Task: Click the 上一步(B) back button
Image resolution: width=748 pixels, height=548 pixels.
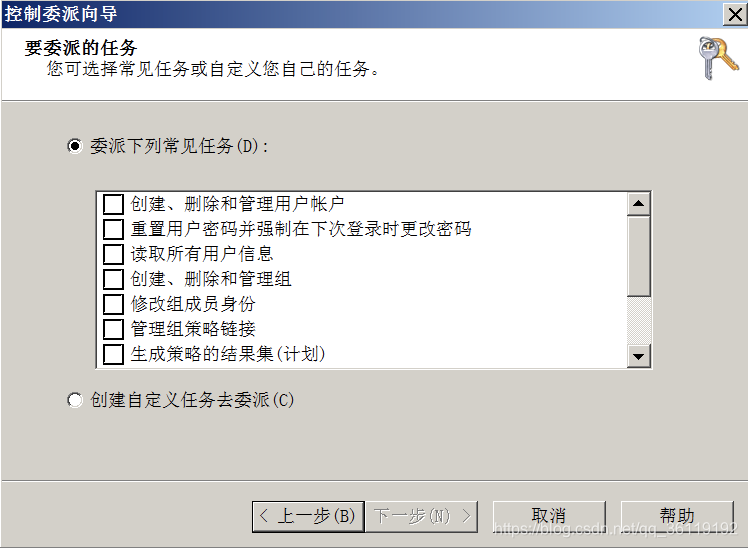Action: (308, 516)
